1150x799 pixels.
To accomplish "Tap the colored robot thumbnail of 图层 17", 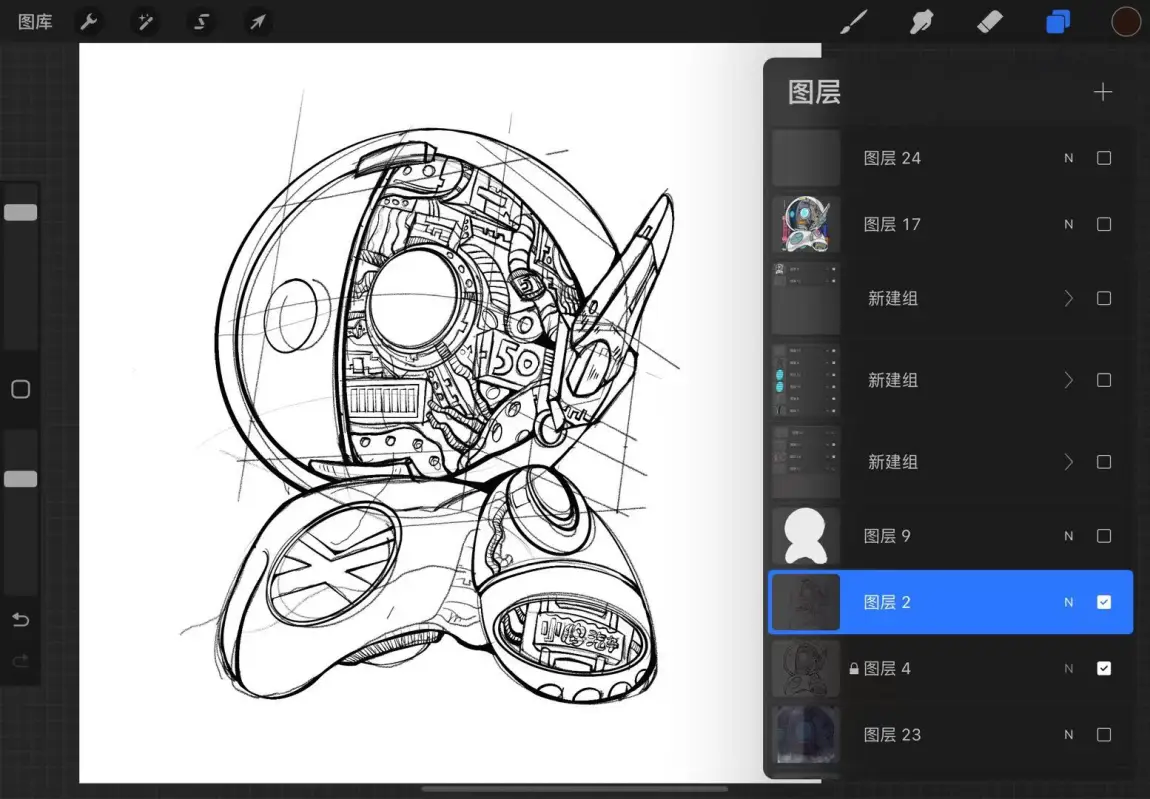I will [806, 224].
